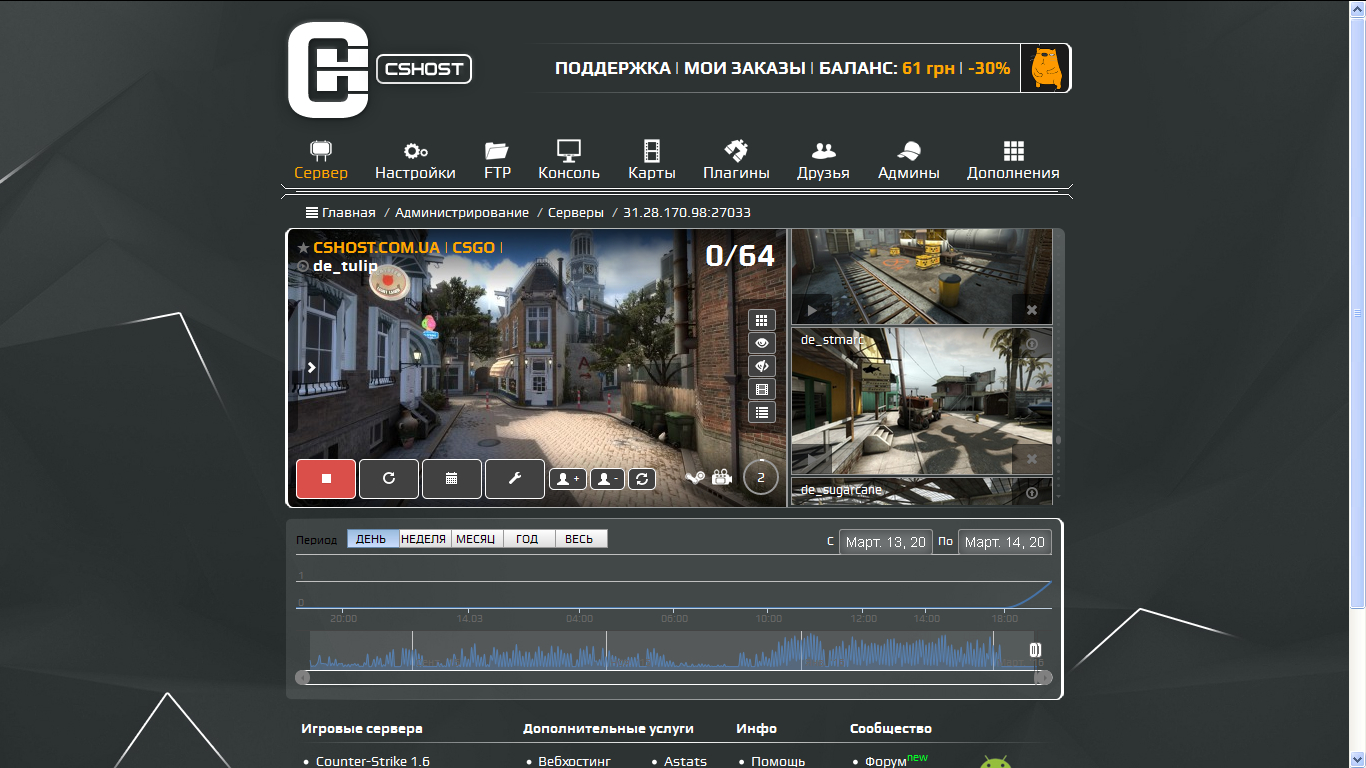The width and height of the screenshot is (1366, 768).
Task: Switch to the Консоль tab
Action: click(569, 160)
